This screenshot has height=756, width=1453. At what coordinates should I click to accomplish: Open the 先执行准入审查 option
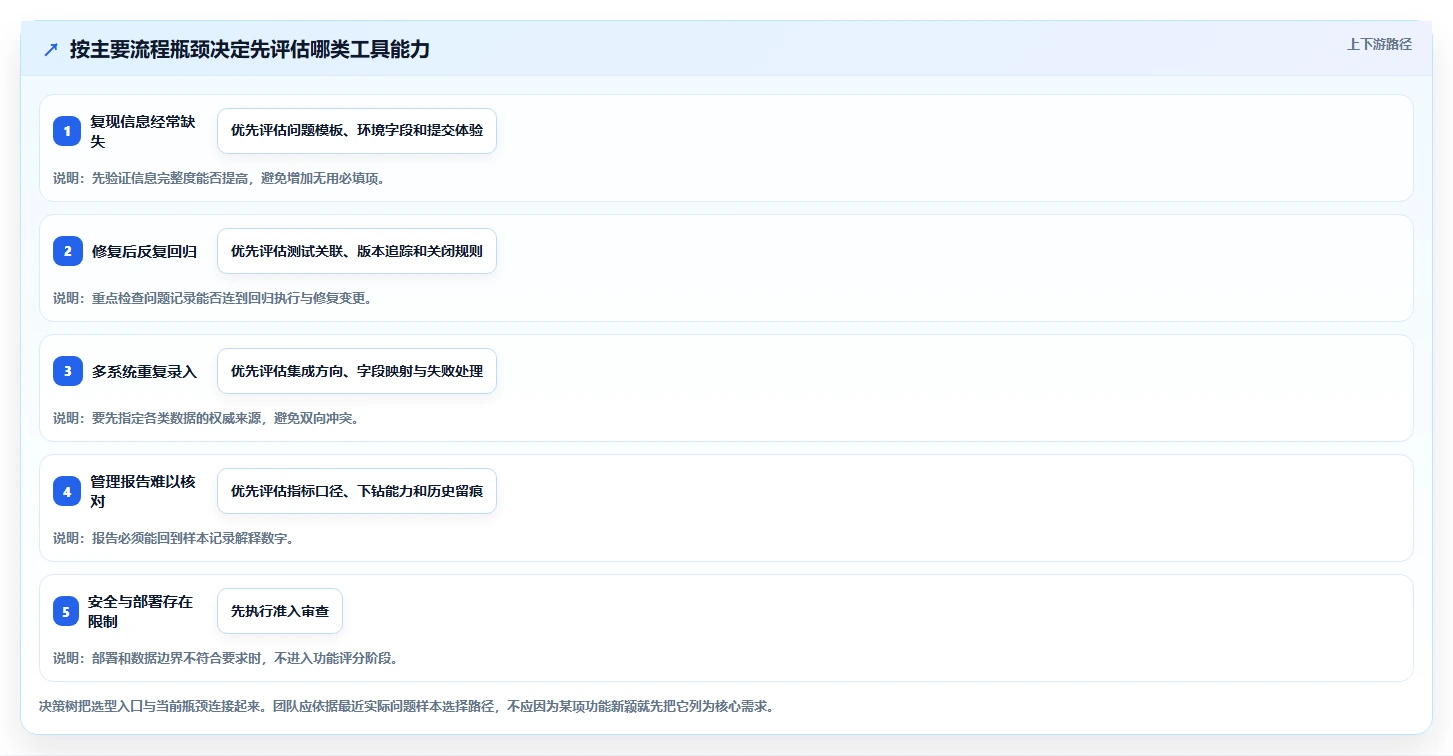(x=280, y=611)
